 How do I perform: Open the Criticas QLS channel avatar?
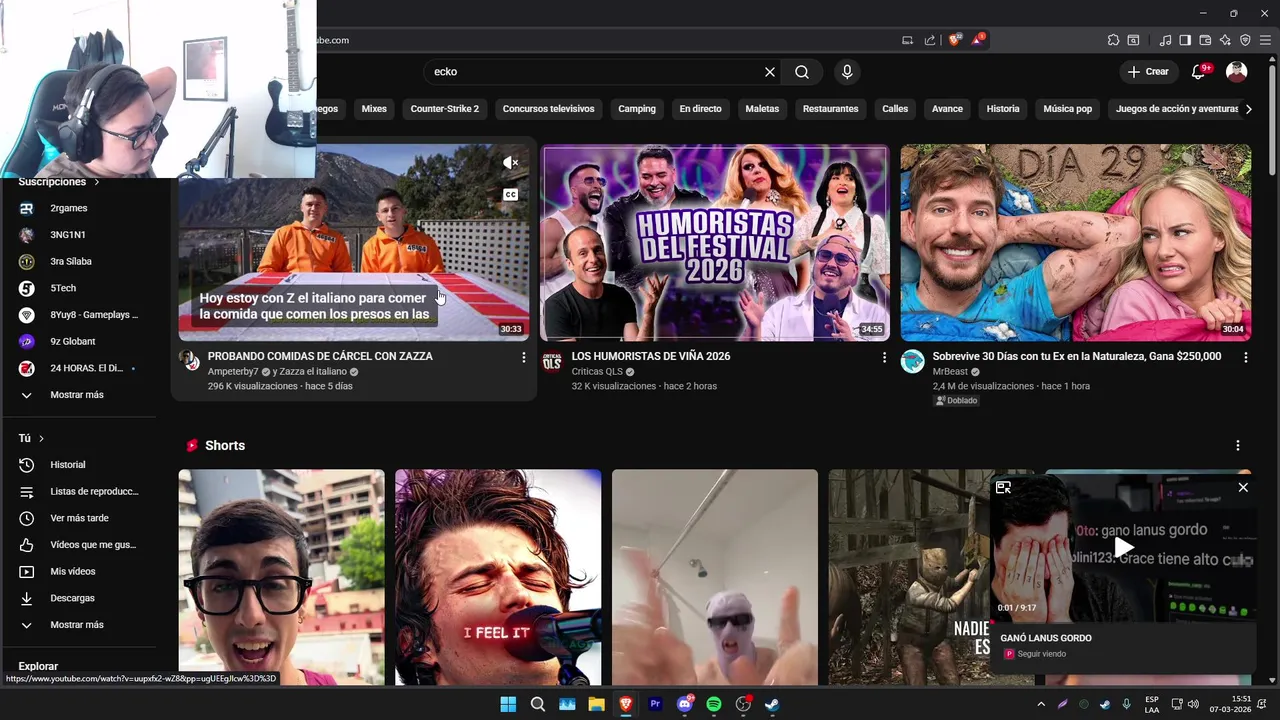click(552, 362)
